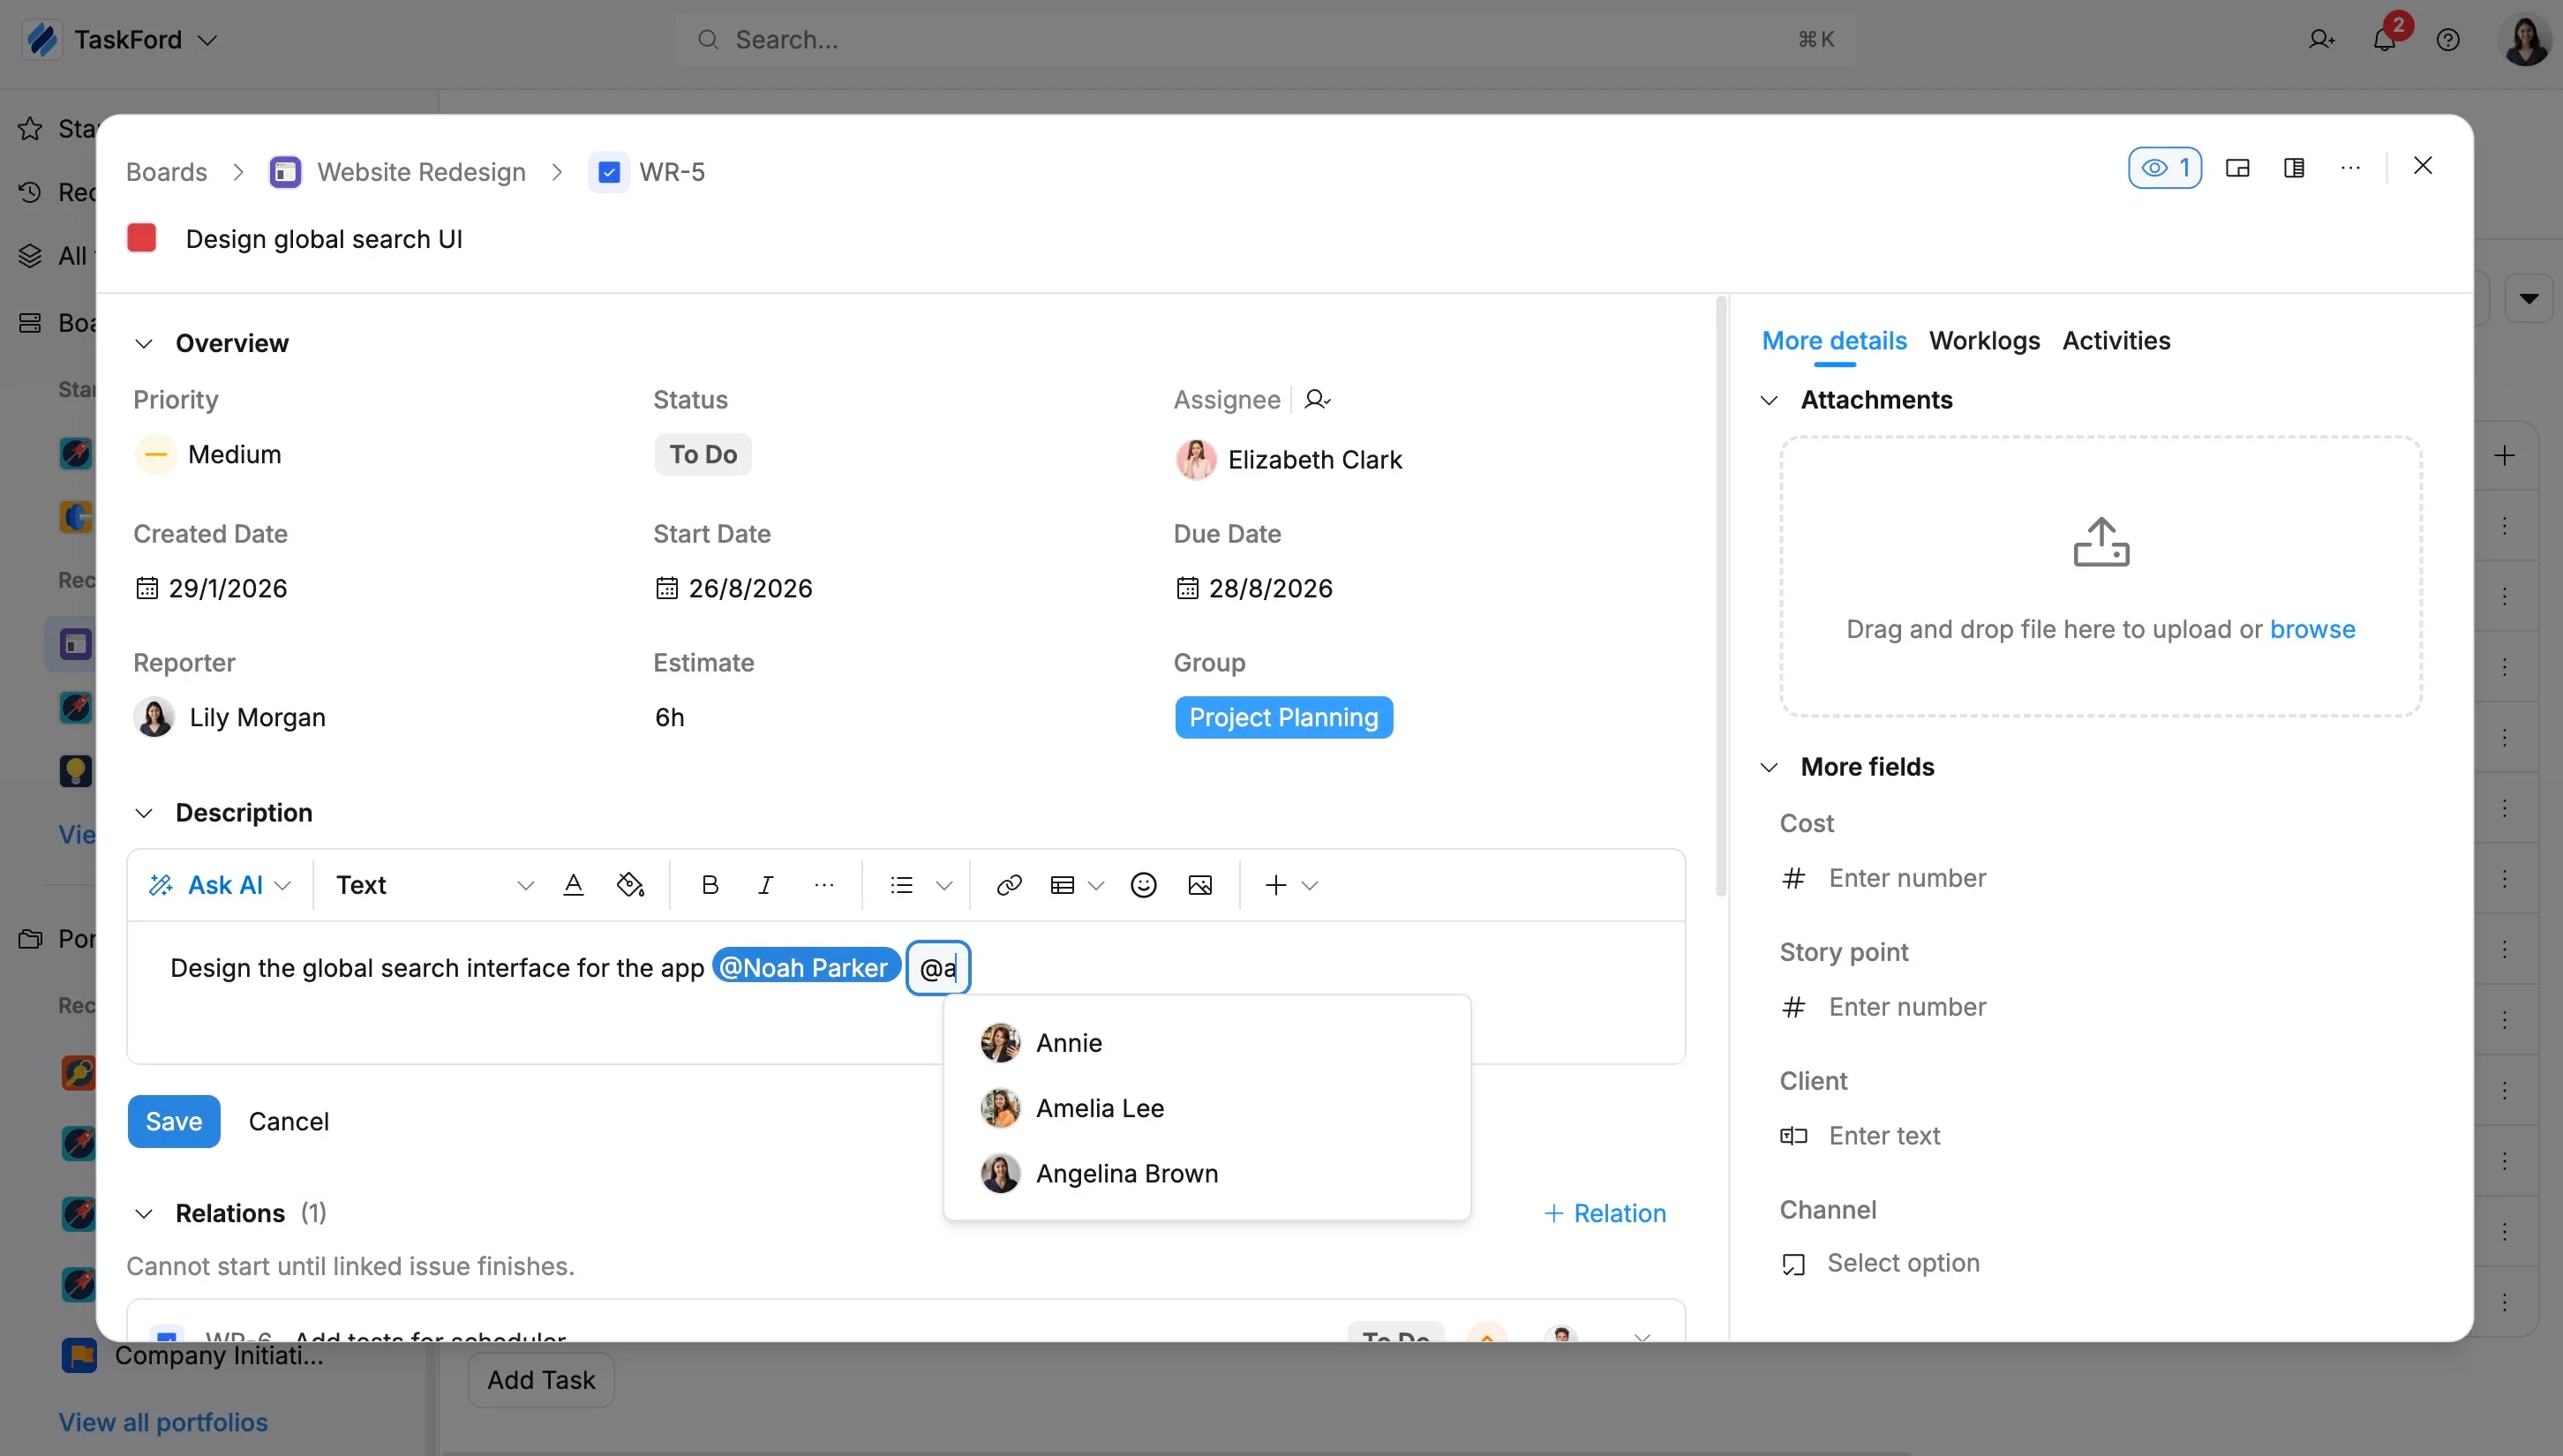Click the browse upload link
Viewport: 2563px width, 1456px height.
(x=2312, y=629)
